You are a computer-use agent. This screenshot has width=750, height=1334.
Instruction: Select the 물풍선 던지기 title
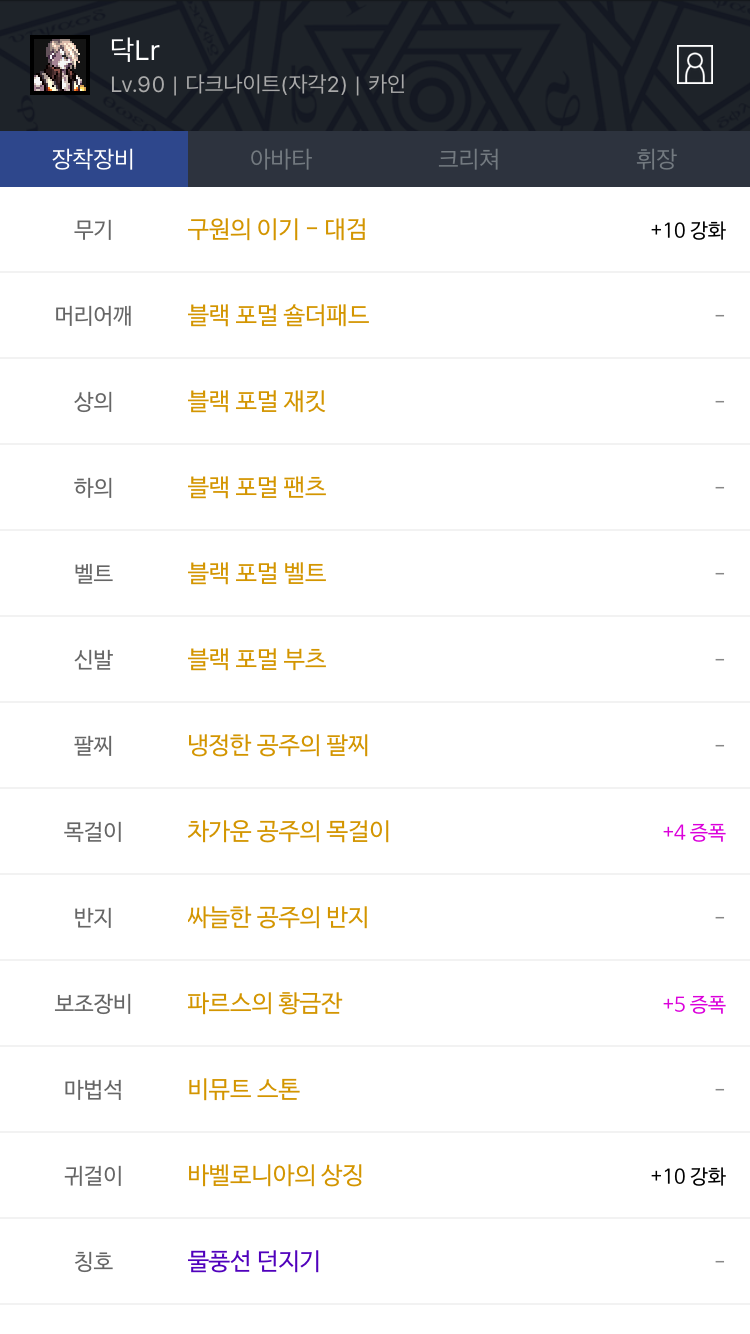click(254, 1261)
